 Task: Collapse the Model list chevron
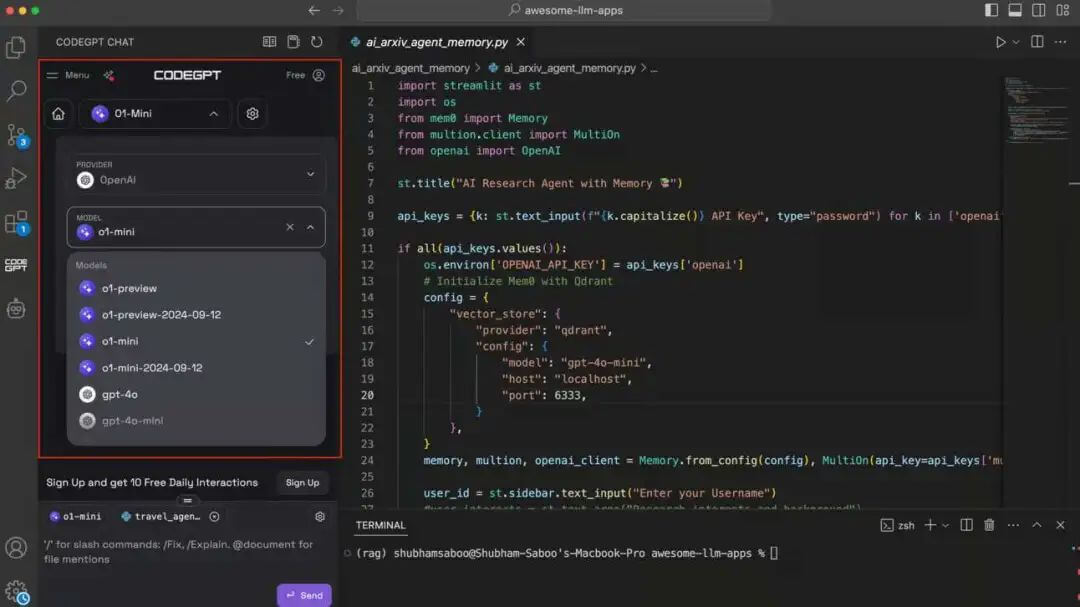pyautogui.click(x=311, y=227)
